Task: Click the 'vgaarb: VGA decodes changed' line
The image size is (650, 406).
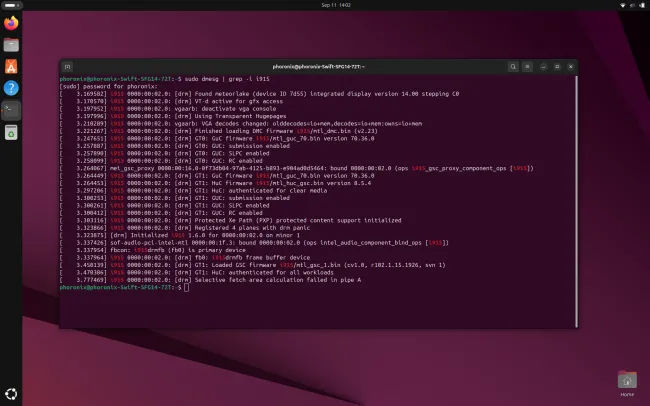Action: coord(241,124)
